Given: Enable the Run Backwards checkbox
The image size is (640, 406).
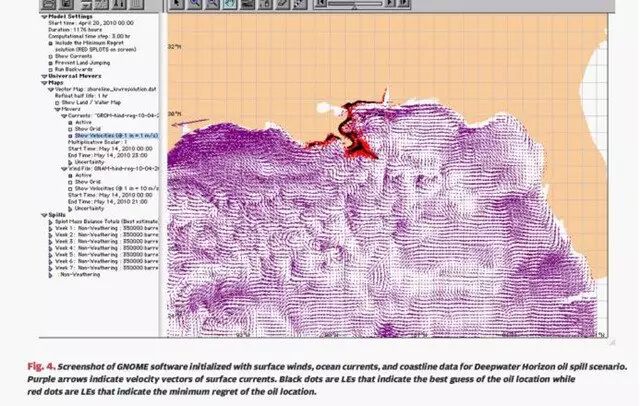Looking at the screenshot, I should pyautogui.click(x=51, y=70).
